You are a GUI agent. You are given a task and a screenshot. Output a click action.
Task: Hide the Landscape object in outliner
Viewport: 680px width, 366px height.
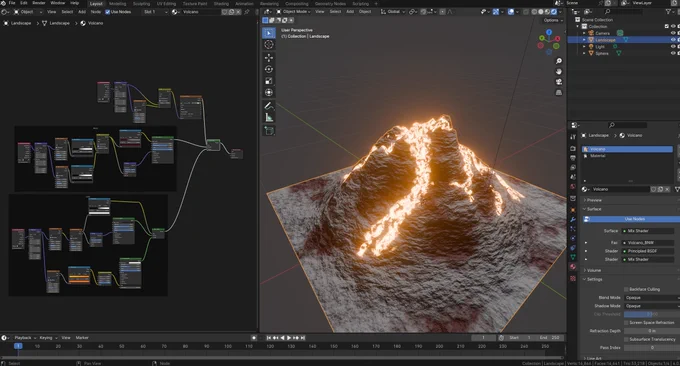(673, 40)
